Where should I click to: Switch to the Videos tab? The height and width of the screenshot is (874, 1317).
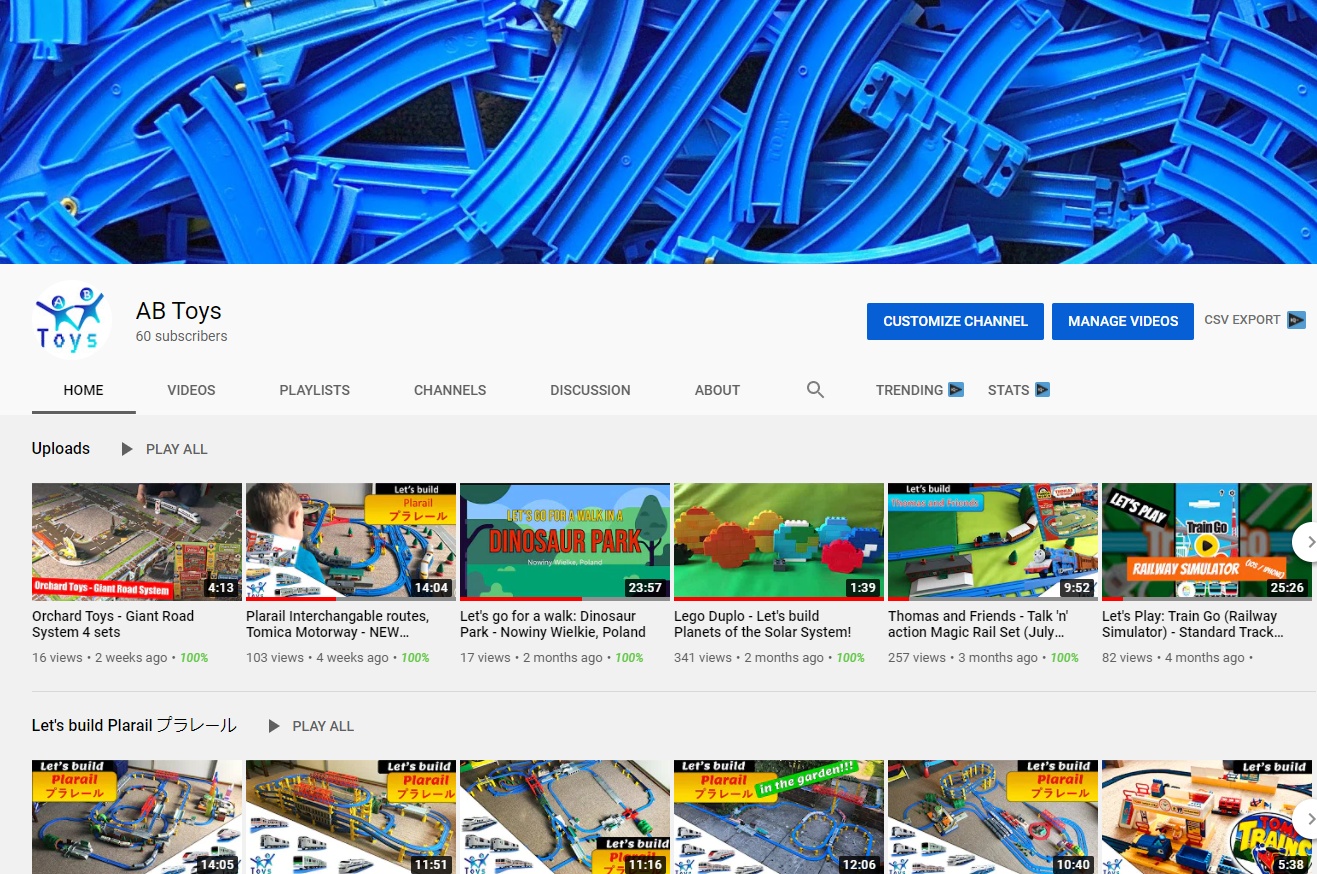click(191, 390)
